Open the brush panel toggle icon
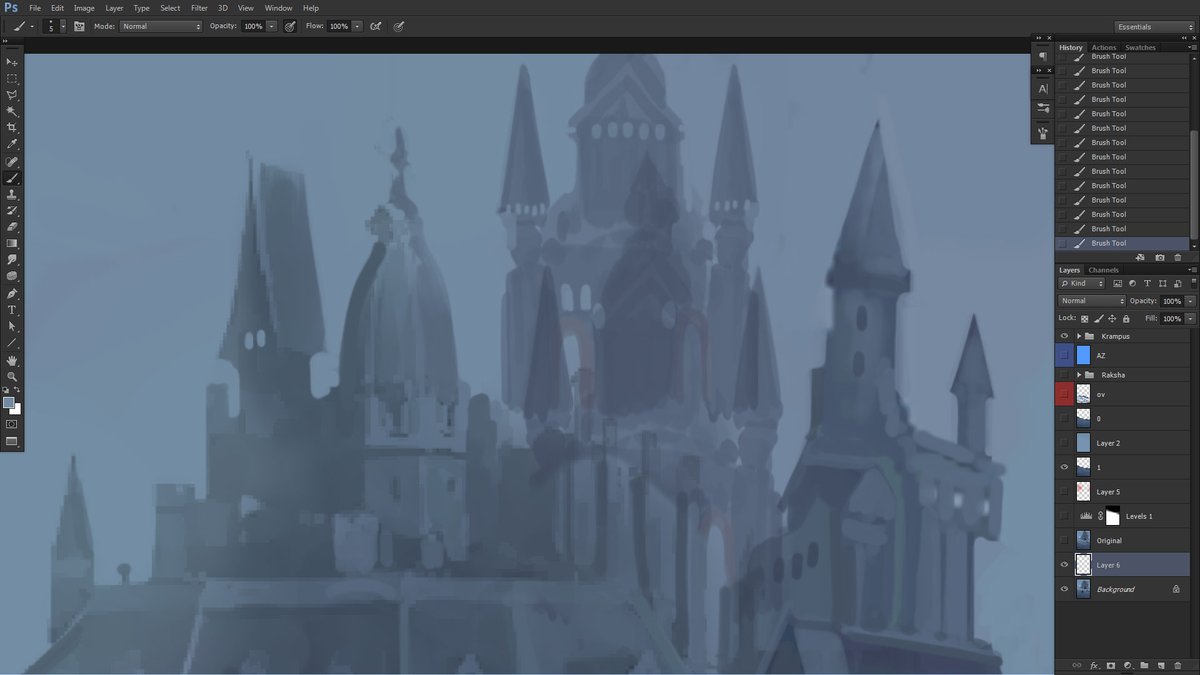 coord(79,26)
